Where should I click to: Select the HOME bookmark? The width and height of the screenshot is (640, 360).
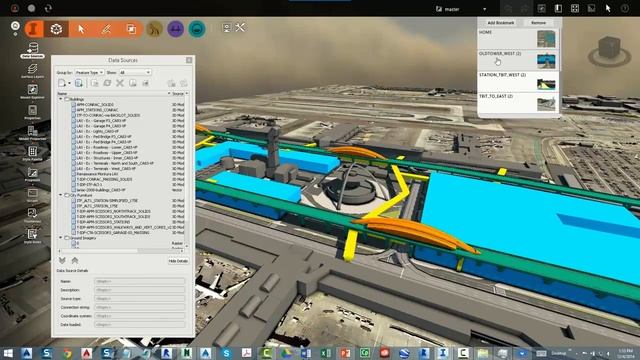[518, 39]
